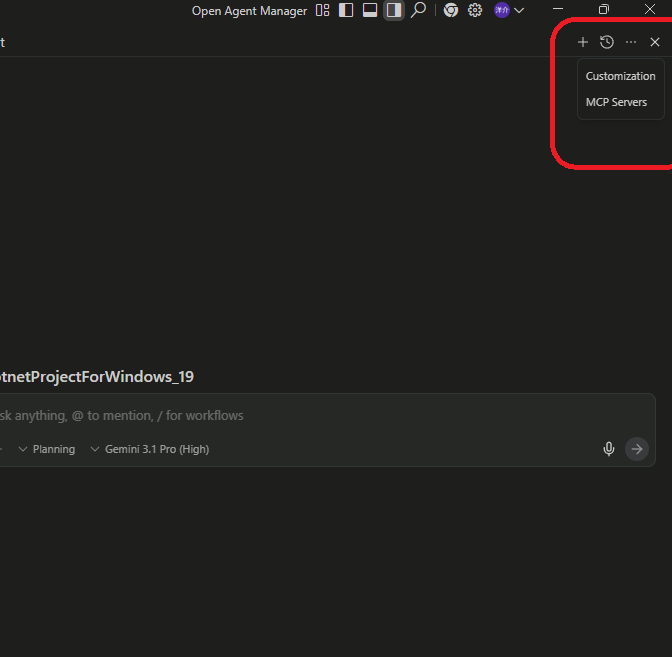
Task: Choose MCP Servers menu entry
Action: coord(616,102)
